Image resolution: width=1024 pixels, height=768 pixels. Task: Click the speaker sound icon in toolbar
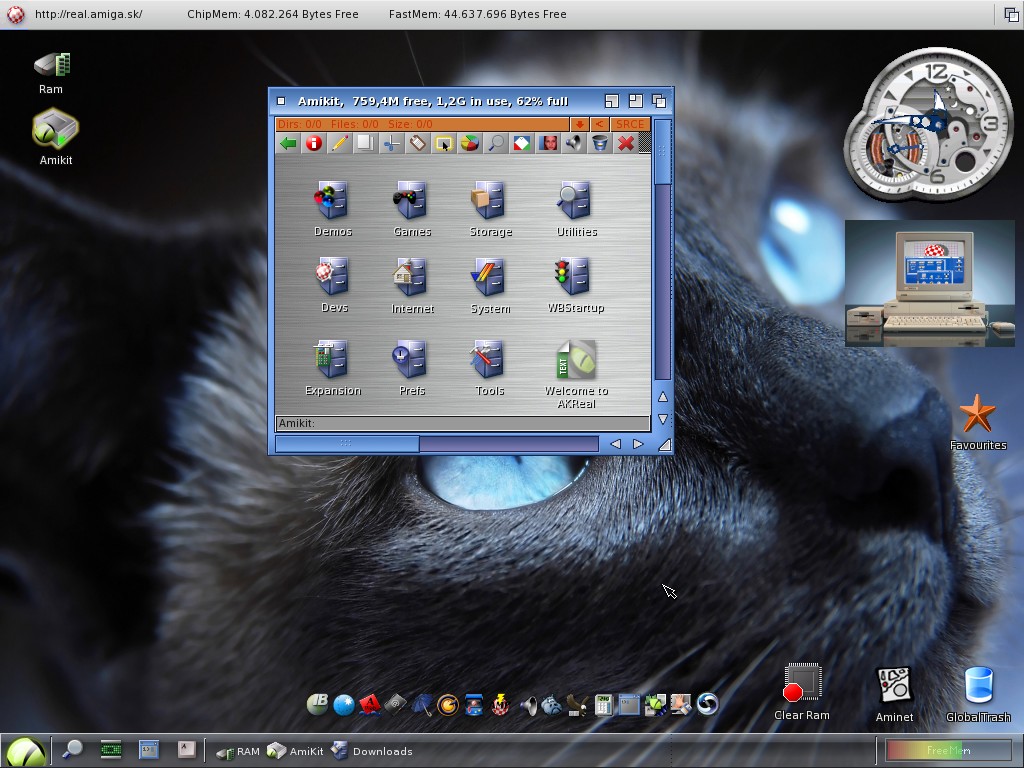(573, 144)
